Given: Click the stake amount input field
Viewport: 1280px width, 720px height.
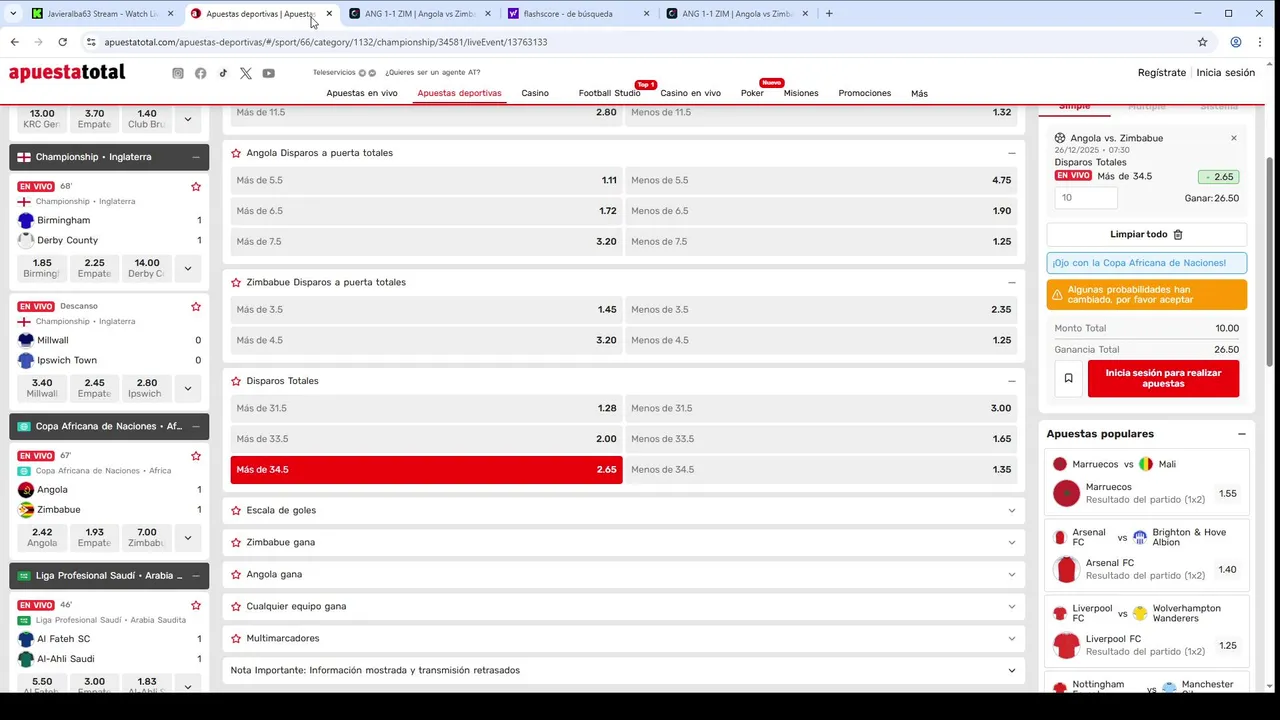Looking at the screenshot, I should 1086,198.
